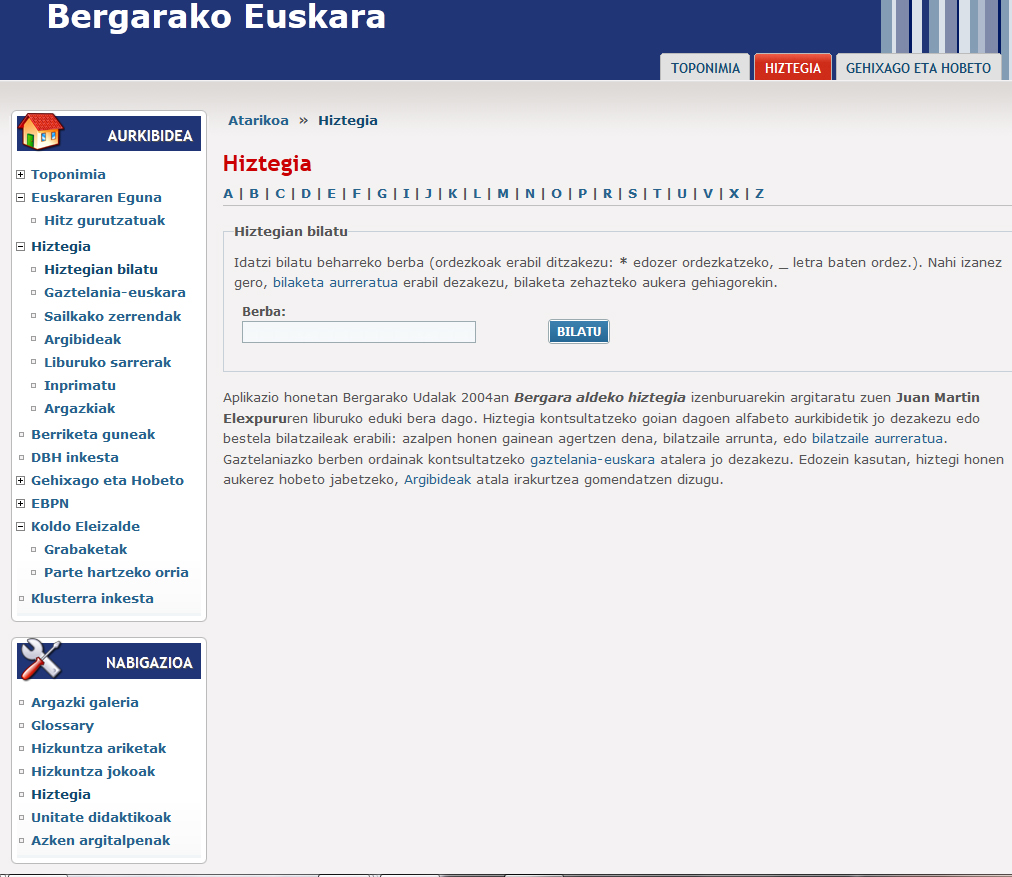Open Gaztelania-euskara sidebar item
This screenshot has height=877, width=1012.
(x=115, y=293)
